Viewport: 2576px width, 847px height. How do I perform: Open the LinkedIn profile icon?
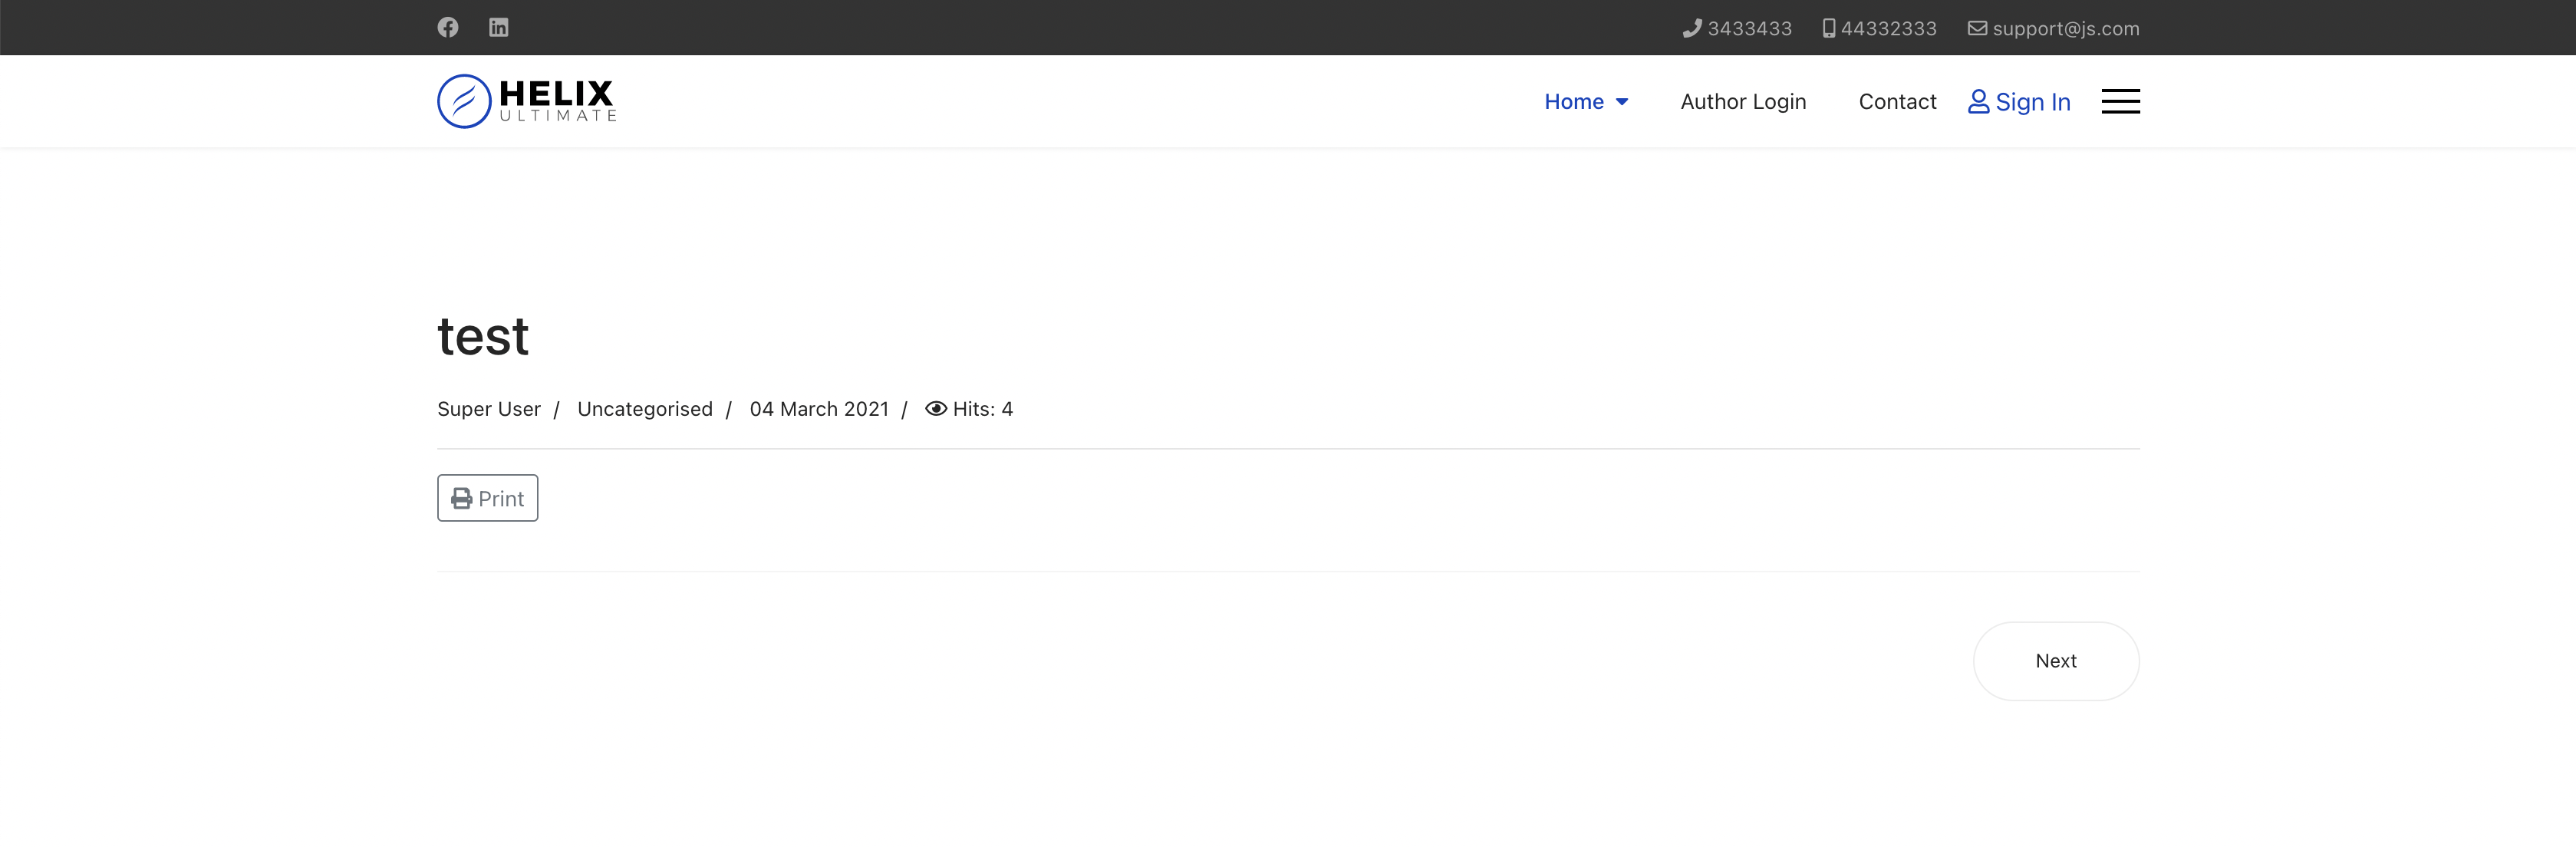tap(498, 27)
